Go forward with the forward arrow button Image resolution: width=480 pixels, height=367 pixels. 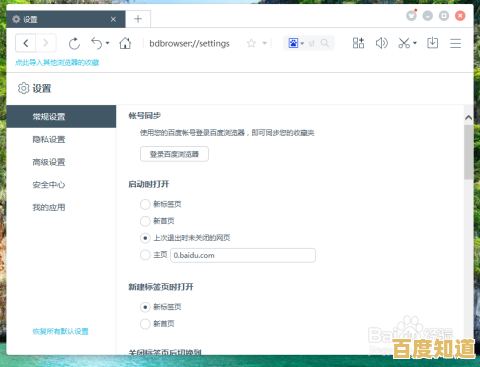click(x=46, y=43)
